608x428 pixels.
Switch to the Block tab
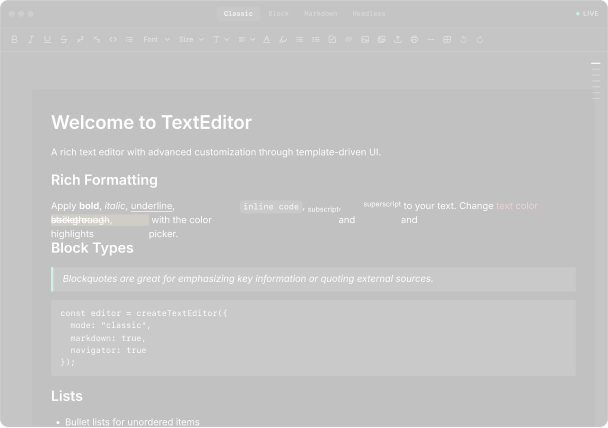[278, 14]
